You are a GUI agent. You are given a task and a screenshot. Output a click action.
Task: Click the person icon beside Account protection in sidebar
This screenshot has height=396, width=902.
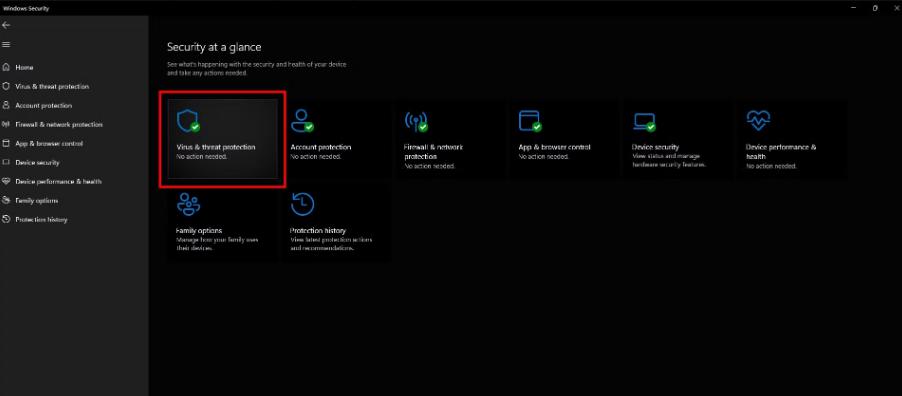coord(6,105)
